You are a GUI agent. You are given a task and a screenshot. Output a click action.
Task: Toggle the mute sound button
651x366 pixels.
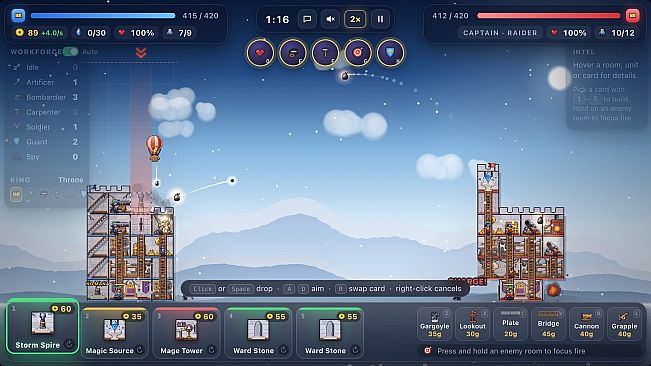click(330, 19)
